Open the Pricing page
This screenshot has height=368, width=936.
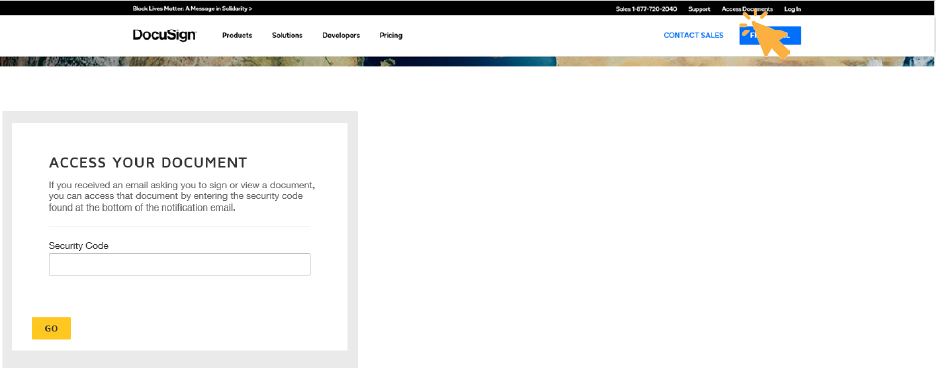click(x=391, y=35)
